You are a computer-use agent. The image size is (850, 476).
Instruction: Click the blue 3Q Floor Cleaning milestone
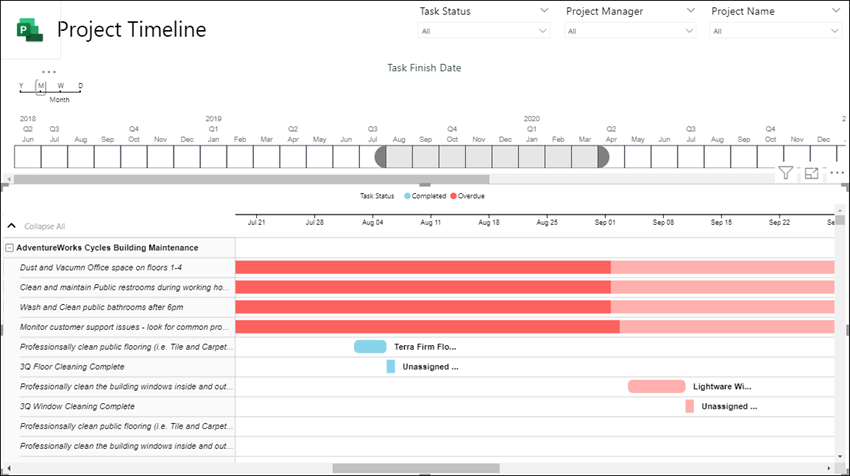click(x=390, y=366)
